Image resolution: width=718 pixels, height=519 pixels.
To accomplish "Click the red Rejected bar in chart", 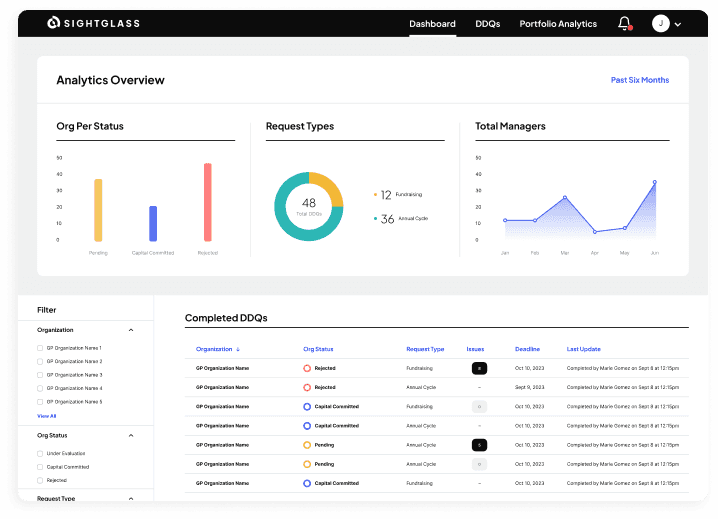I will click(x=207, y=202).
